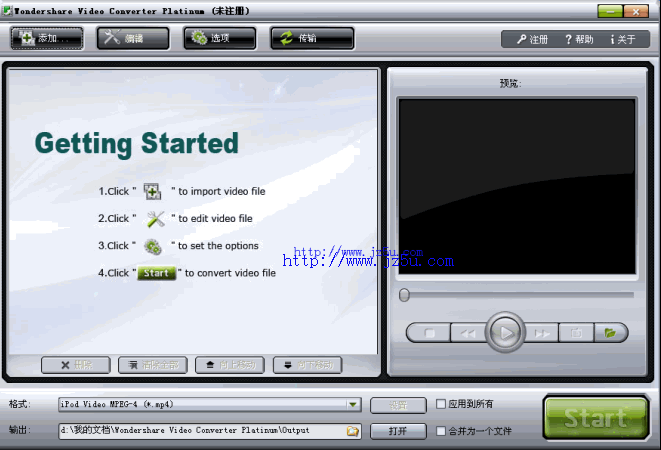Click the stop playback button
661x450 pixels.
pyautogui.click(x=429, y=333)
